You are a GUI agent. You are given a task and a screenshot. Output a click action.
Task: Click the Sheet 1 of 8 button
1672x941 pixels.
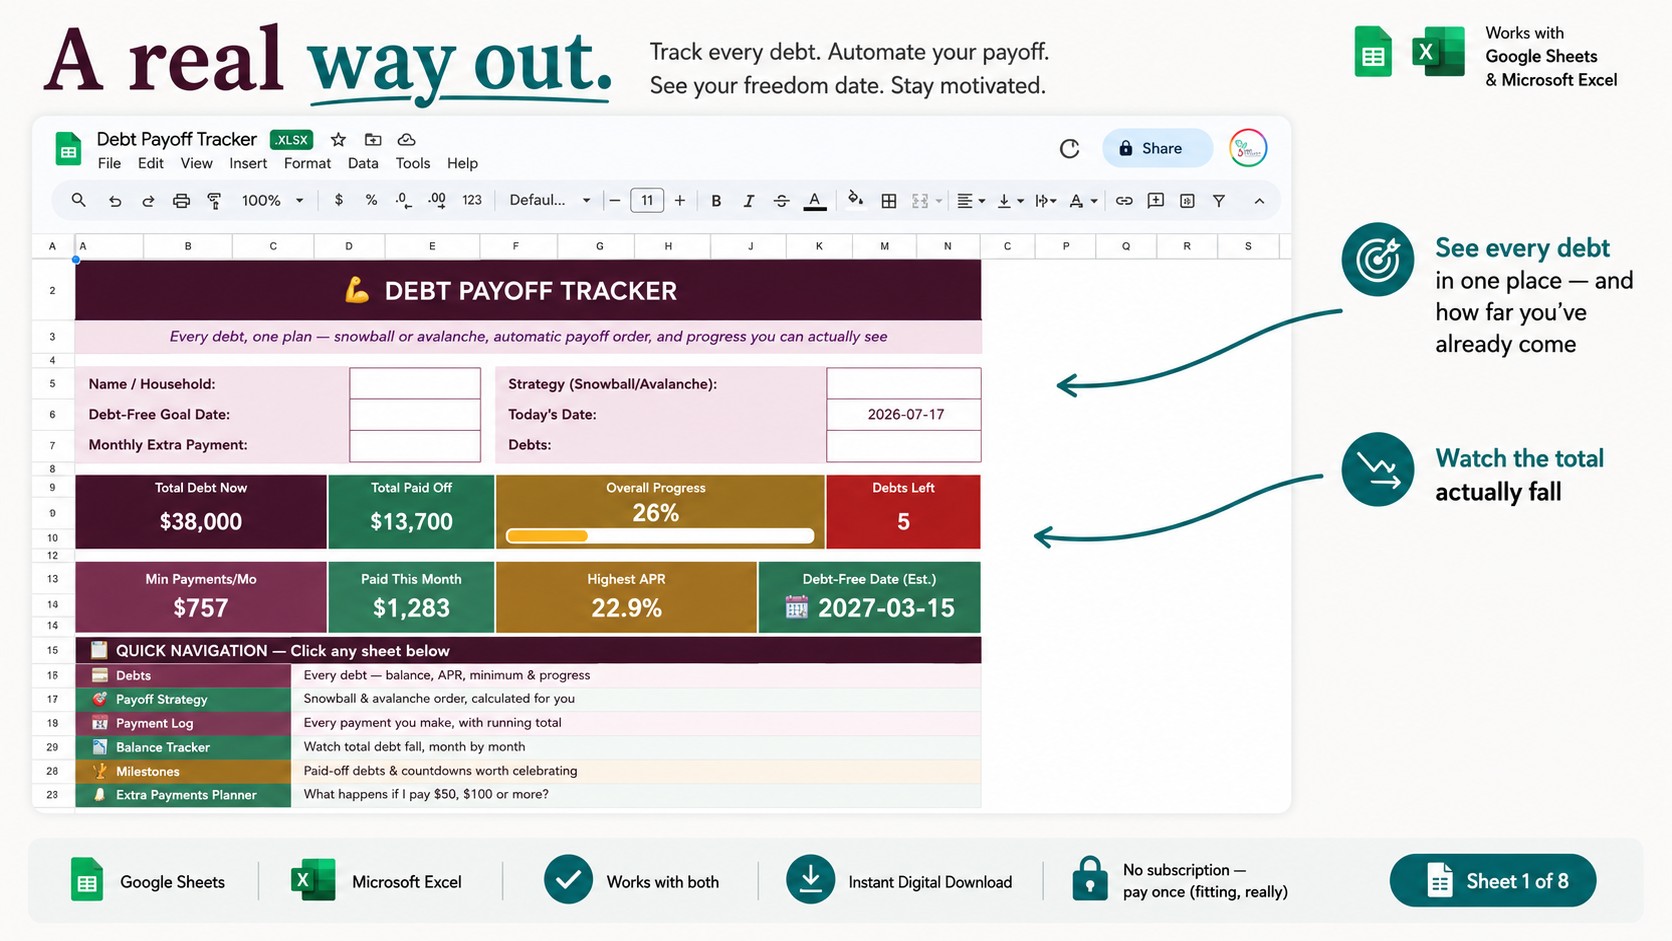point(1493,881)
